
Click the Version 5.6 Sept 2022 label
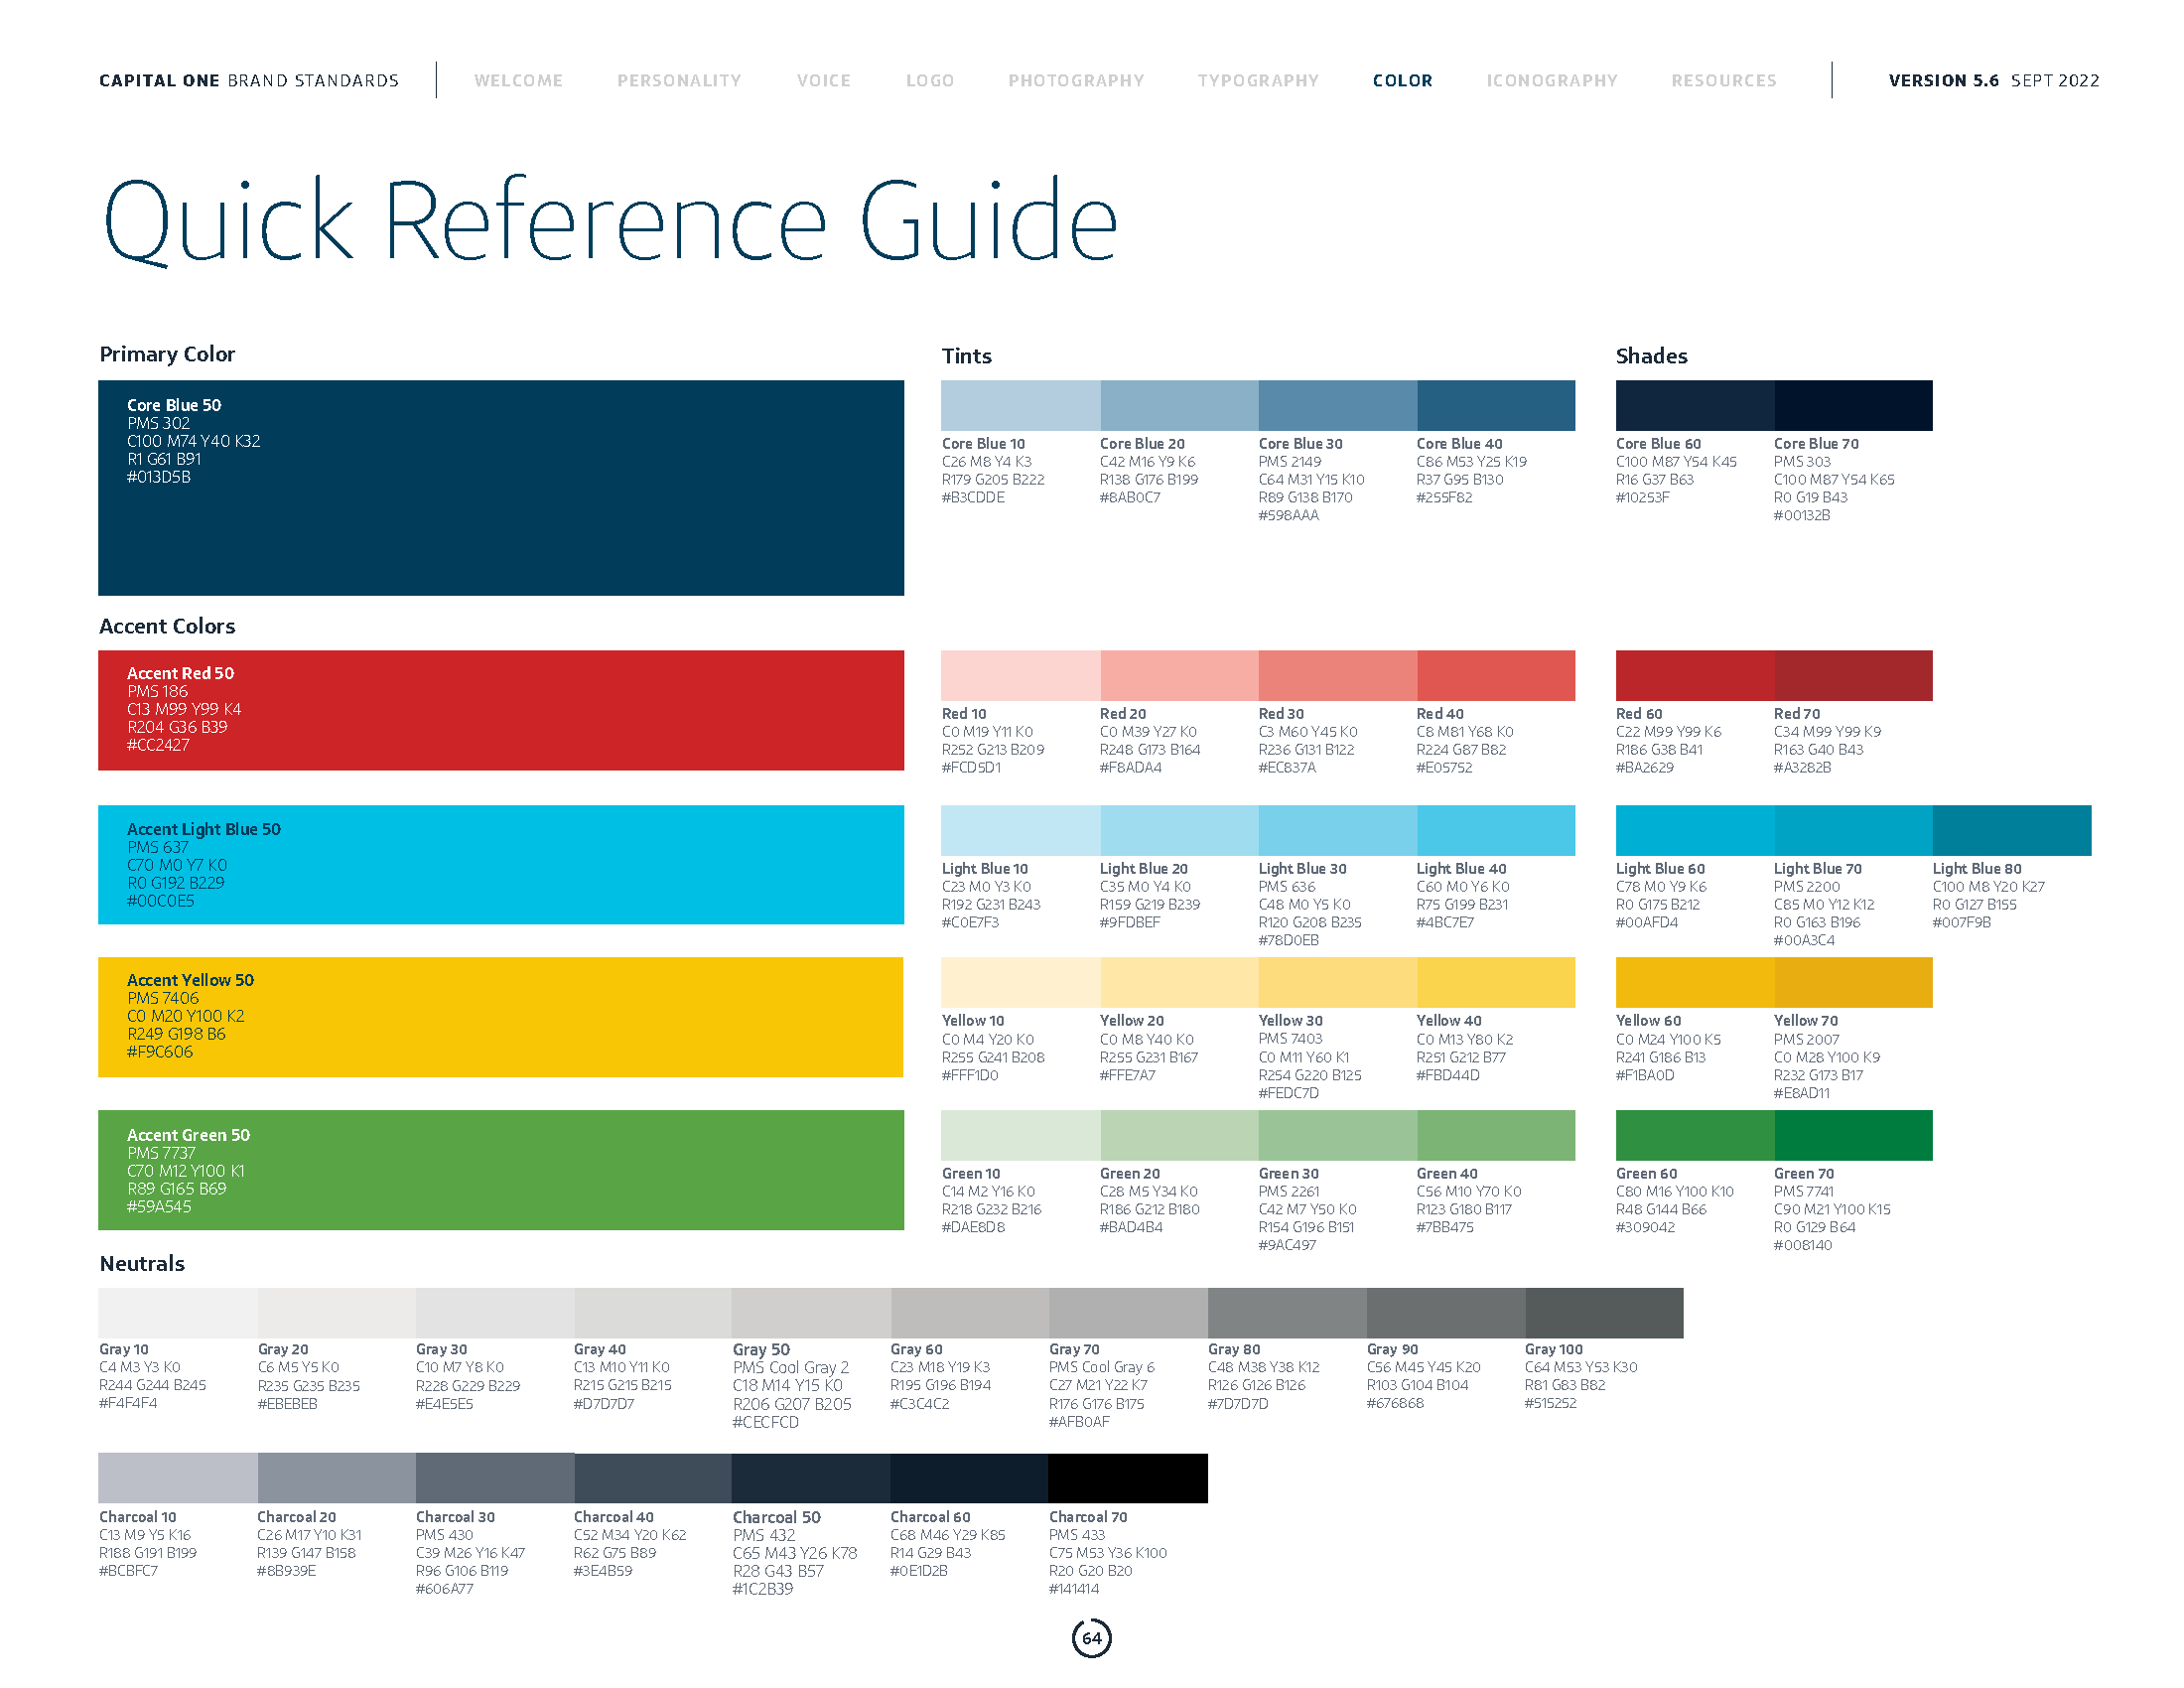[x=1993, y=81]
